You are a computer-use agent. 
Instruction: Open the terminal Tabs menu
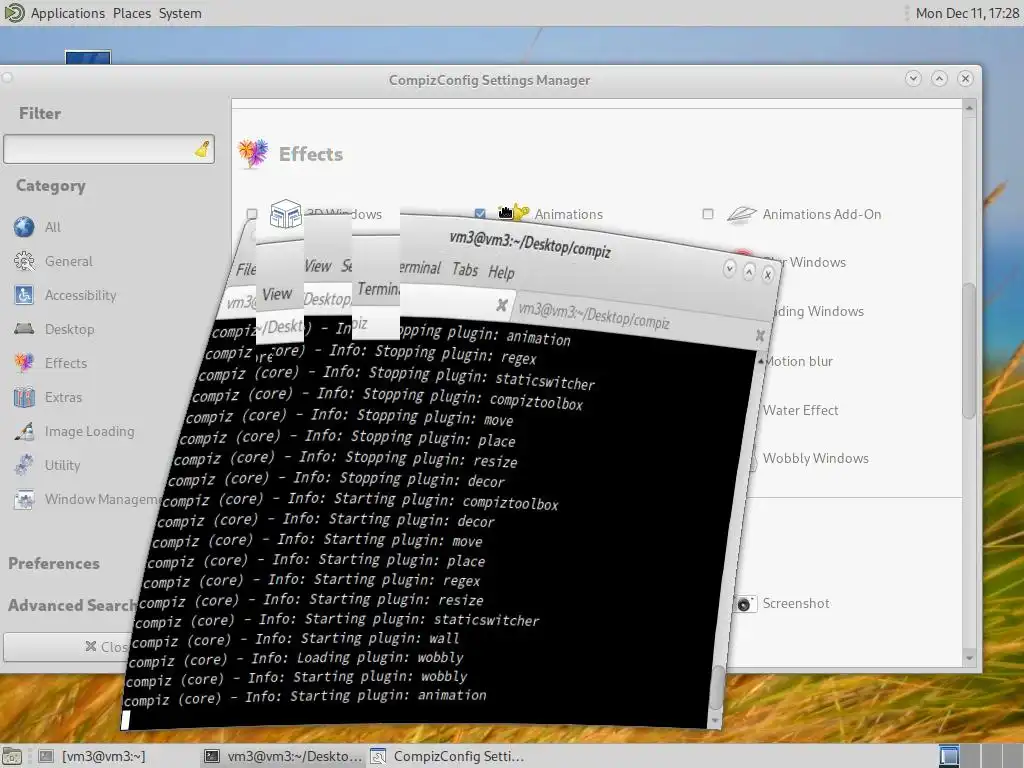(x=465, y=269)
